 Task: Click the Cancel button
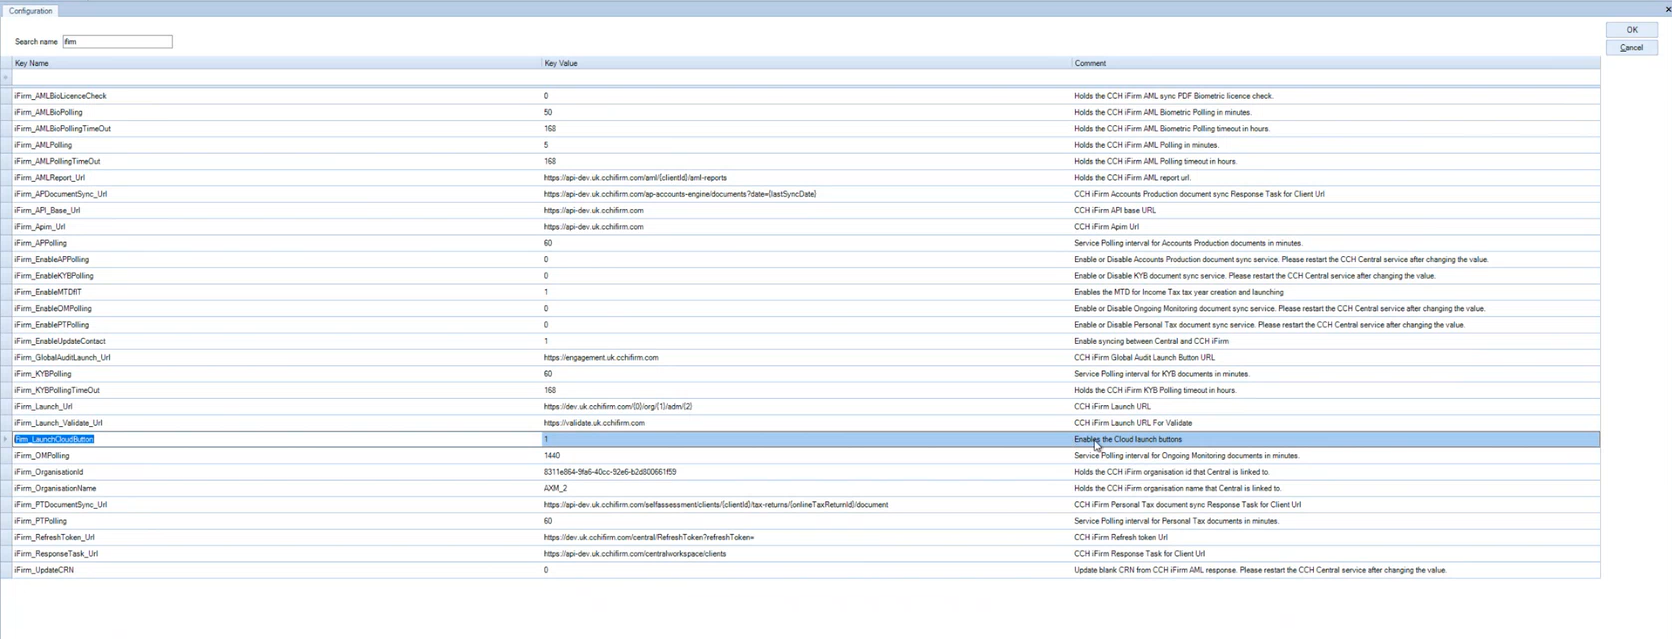pyautogui.click(x=1631, y=48)
